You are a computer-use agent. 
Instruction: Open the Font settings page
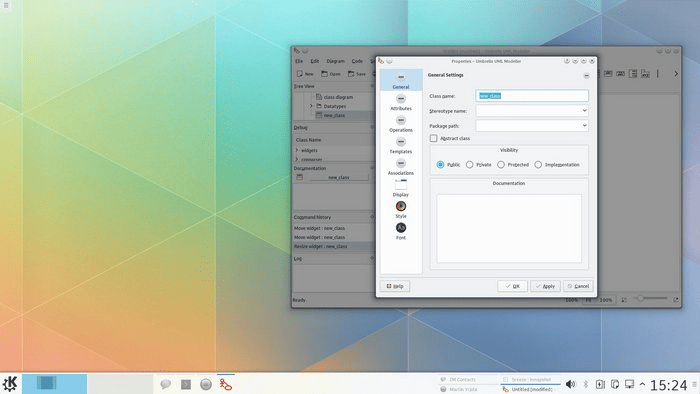click(x=401, y=232)
